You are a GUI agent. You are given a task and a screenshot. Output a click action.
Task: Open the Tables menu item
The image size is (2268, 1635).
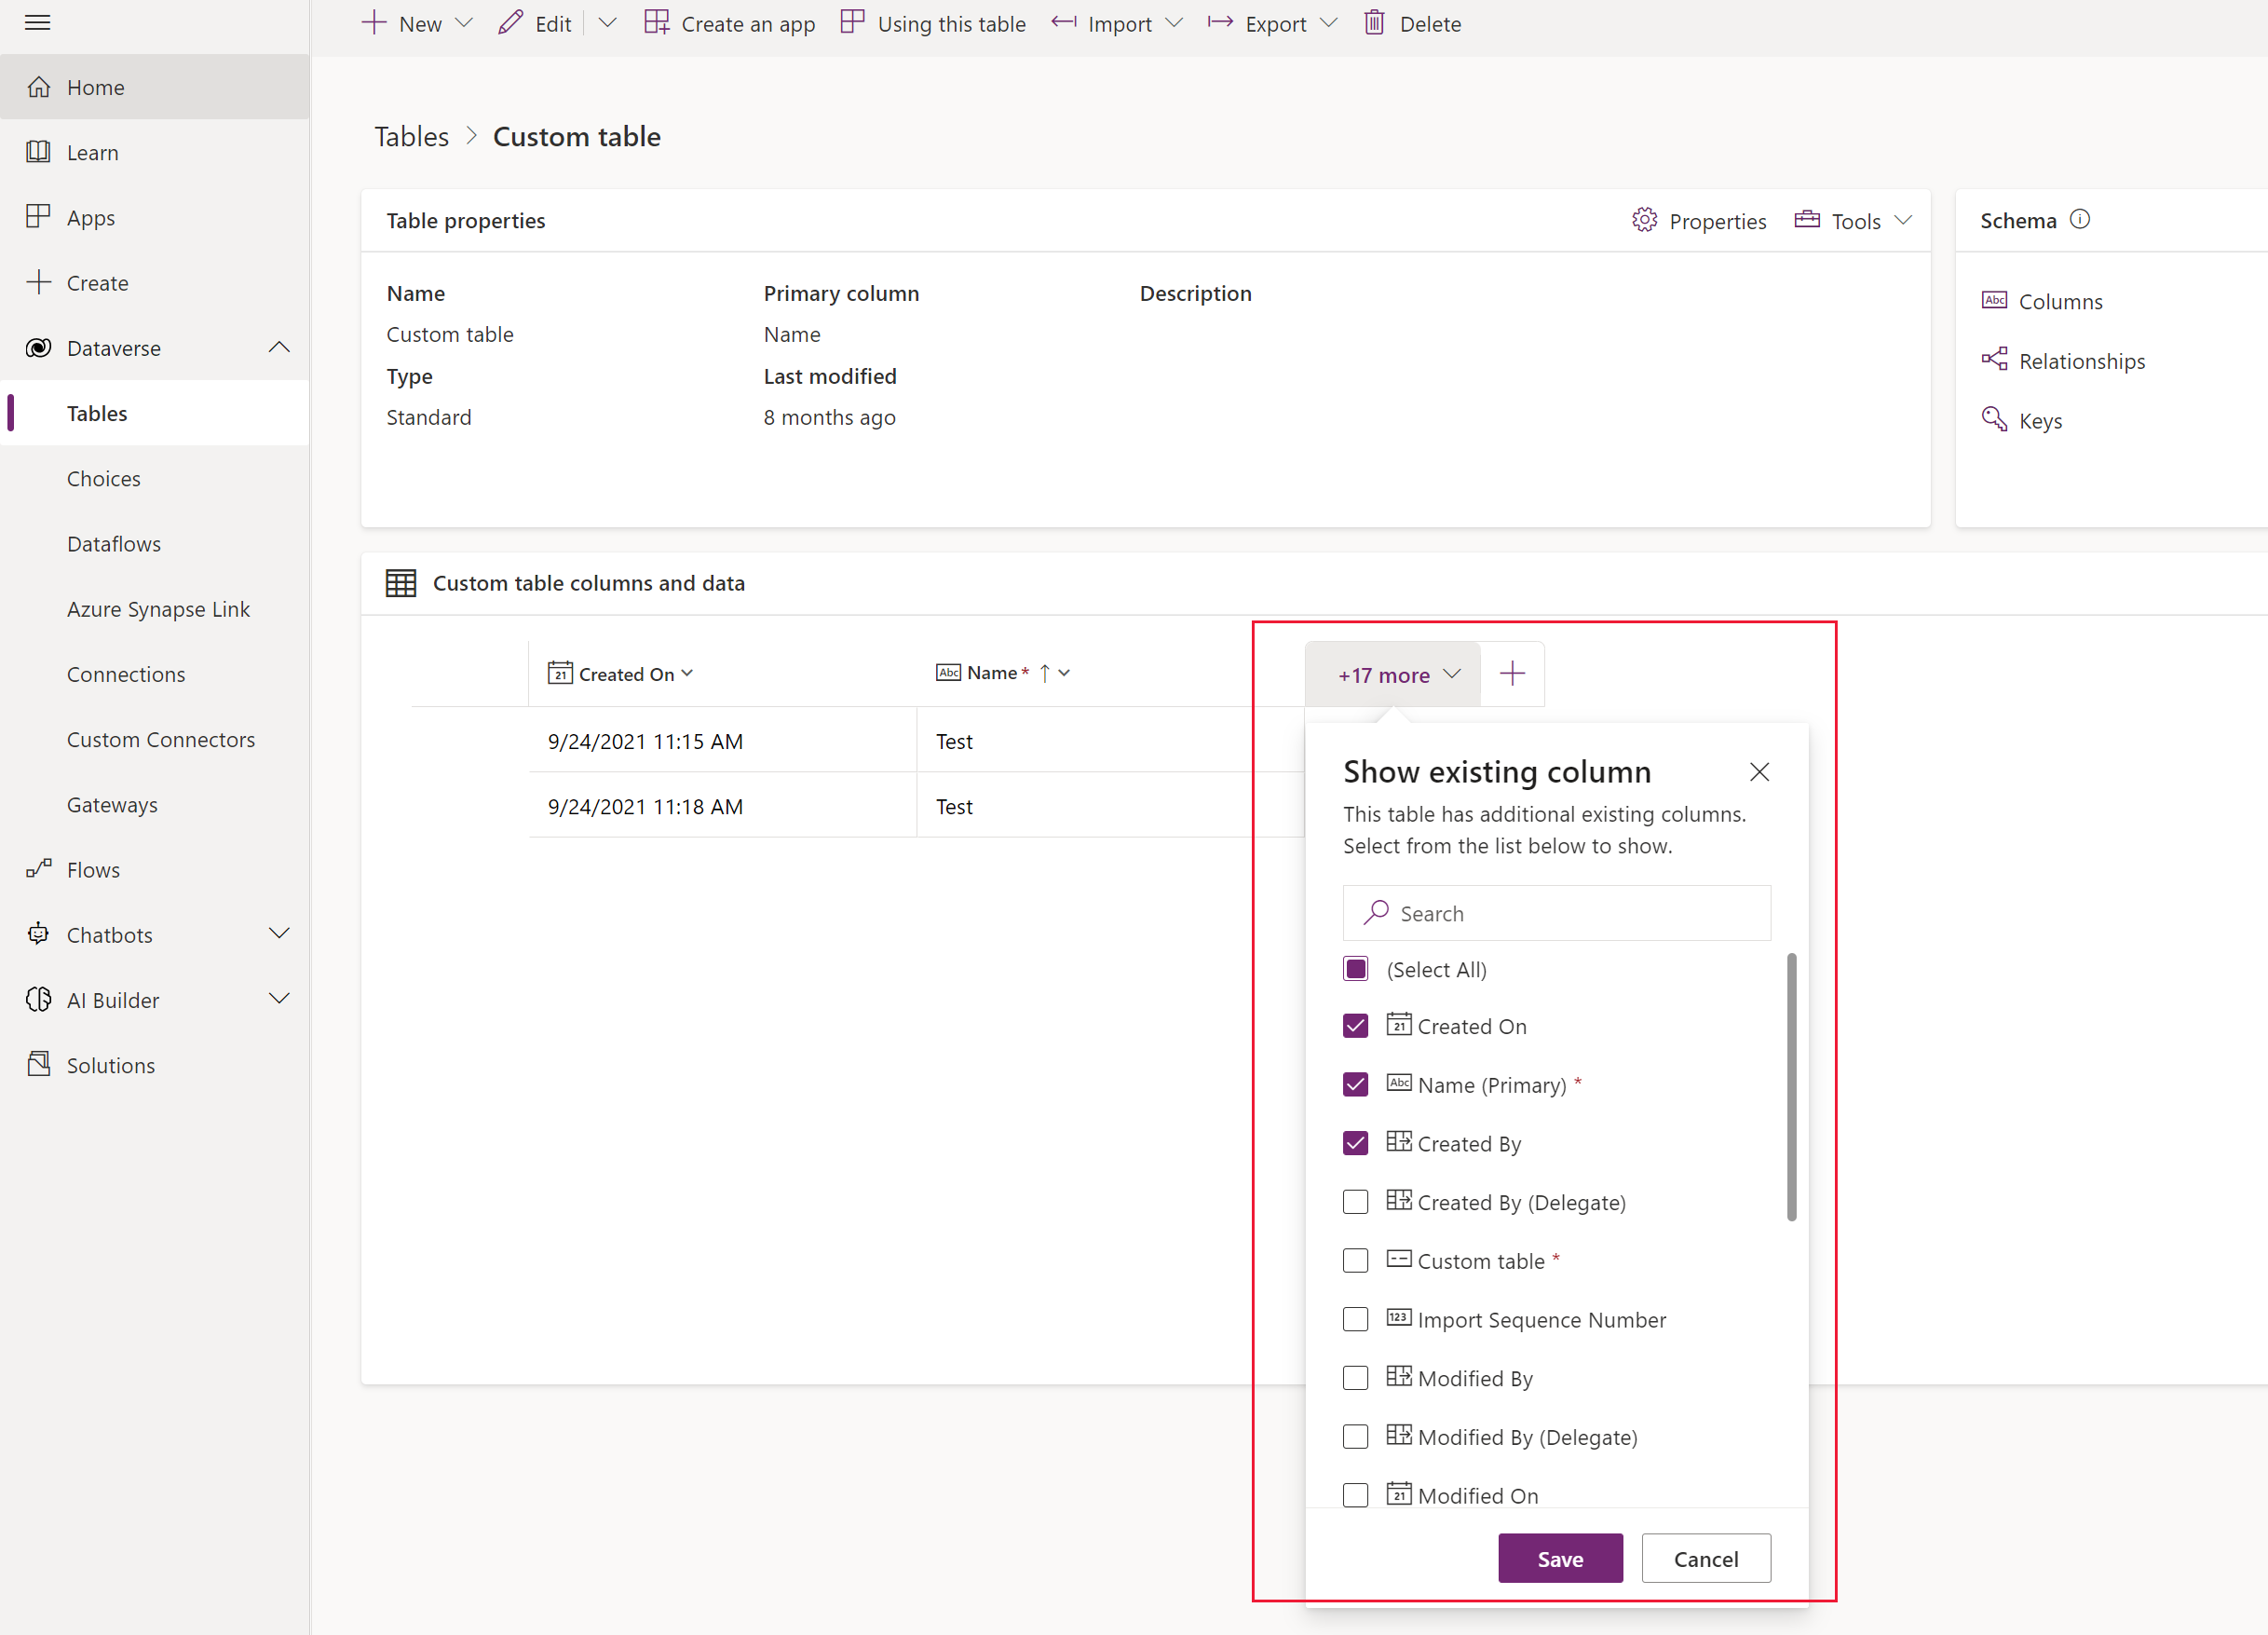coord(97,413)
